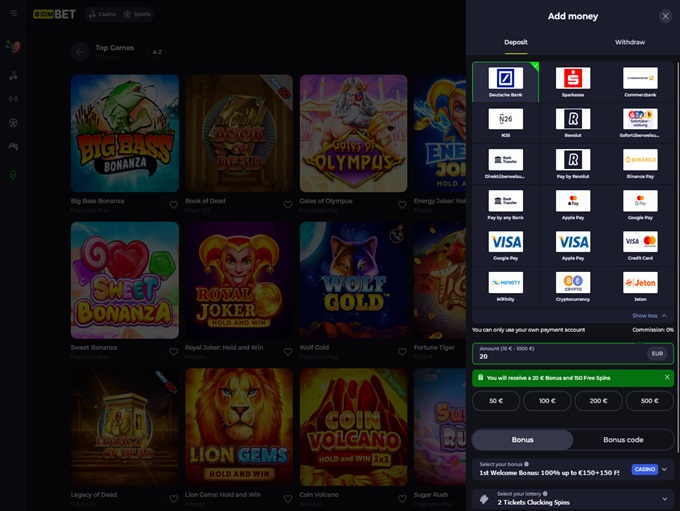Viewport: 680px width, 511px height.
Task: Click the CASINO bonus badge
Action: 645,469
